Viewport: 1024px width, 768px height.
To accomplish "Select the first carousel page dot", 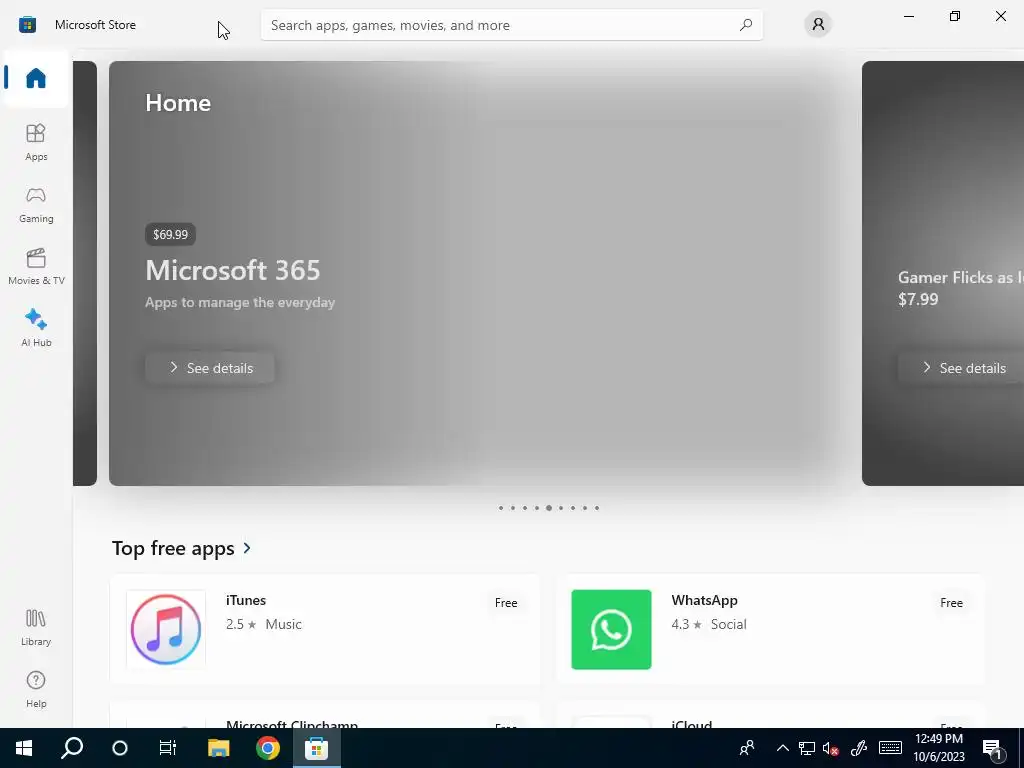I will (x=501, y=508).
